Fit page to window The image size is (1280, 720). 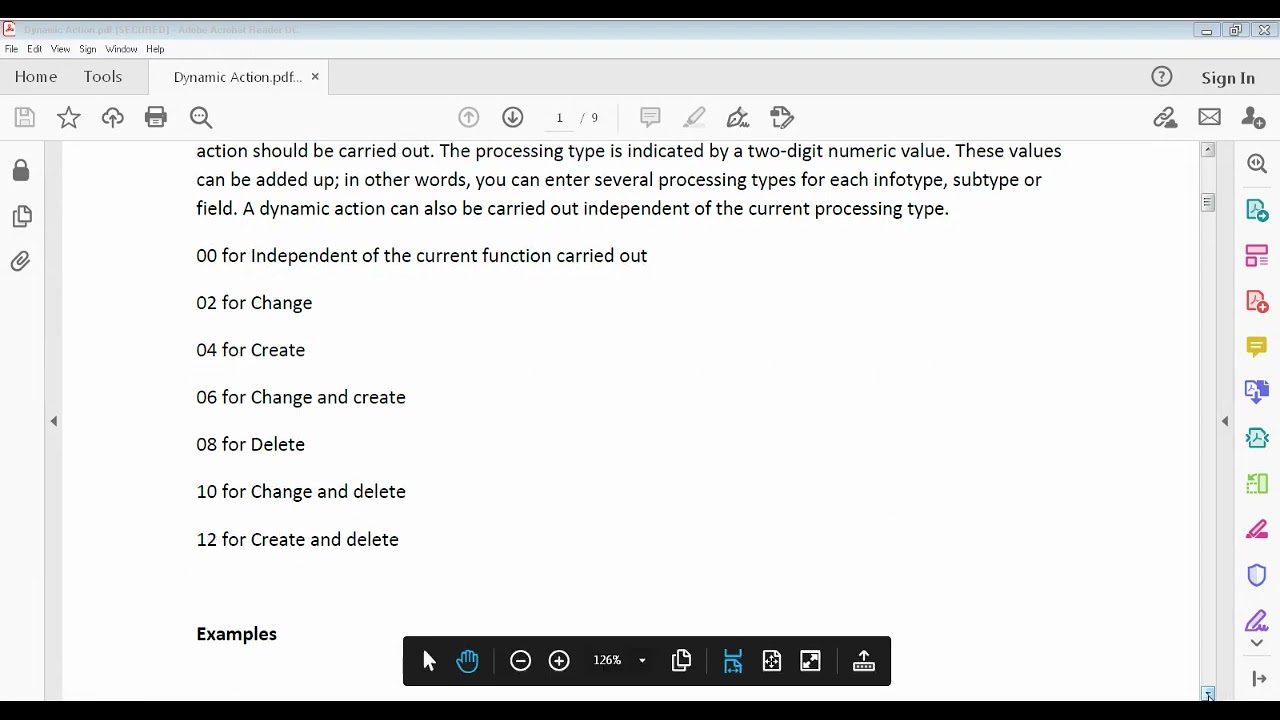tap(771, 661)
